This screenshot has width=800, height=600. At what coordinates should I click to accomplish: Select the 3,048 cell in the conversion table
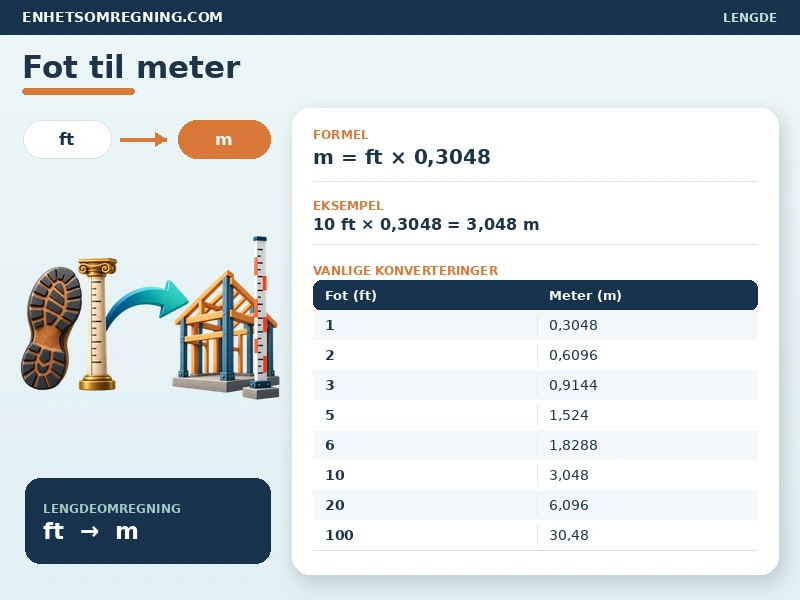coord(568,476)
